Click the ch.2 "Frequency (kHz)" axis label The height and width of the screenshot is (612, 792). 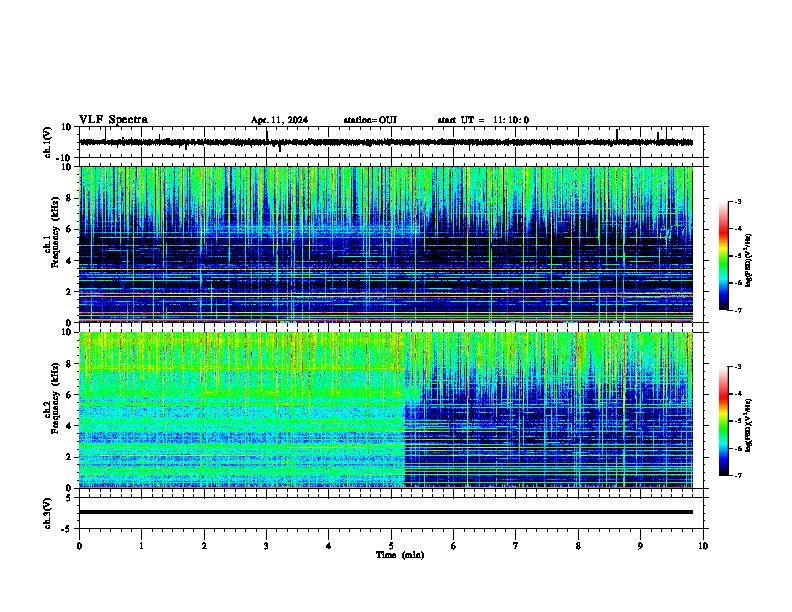pos(55,398)
